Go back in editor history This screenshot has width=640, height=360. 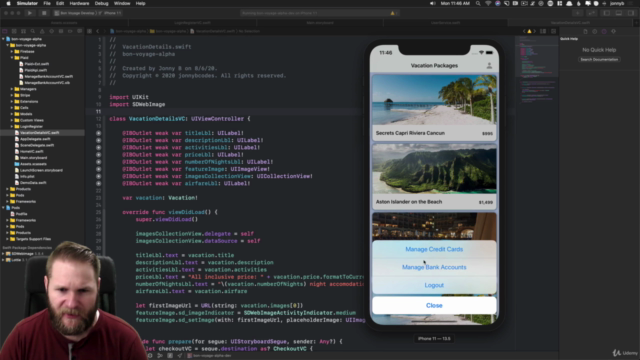click(98, 31)
